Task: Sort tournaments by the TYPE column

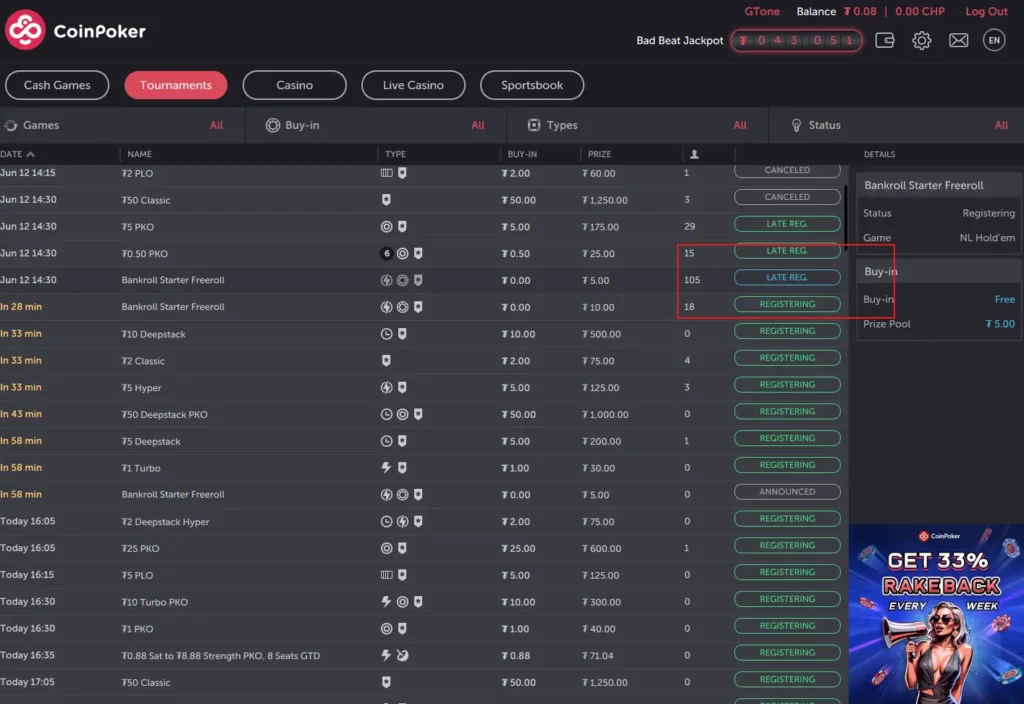Action: pyautogui.click(x=395, y=154)
